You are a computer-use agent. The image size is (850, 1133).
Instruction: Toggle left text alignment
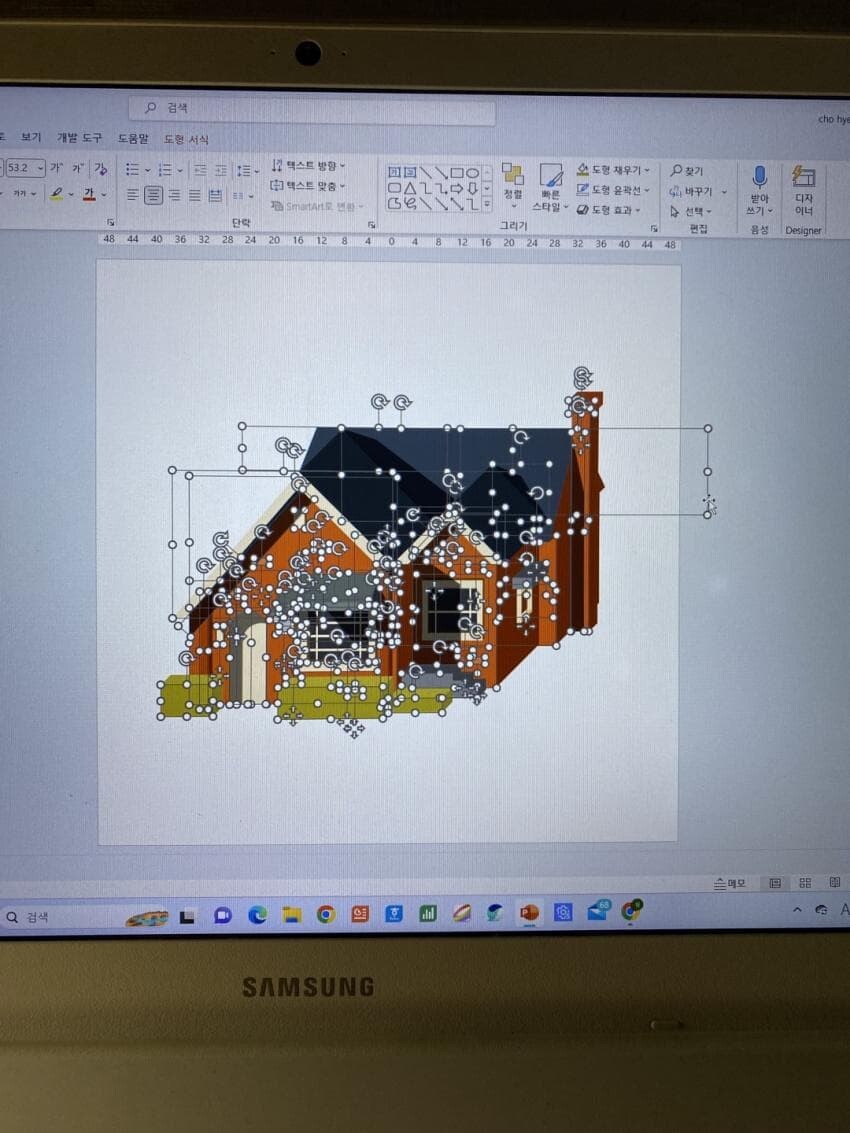point(132,196)
